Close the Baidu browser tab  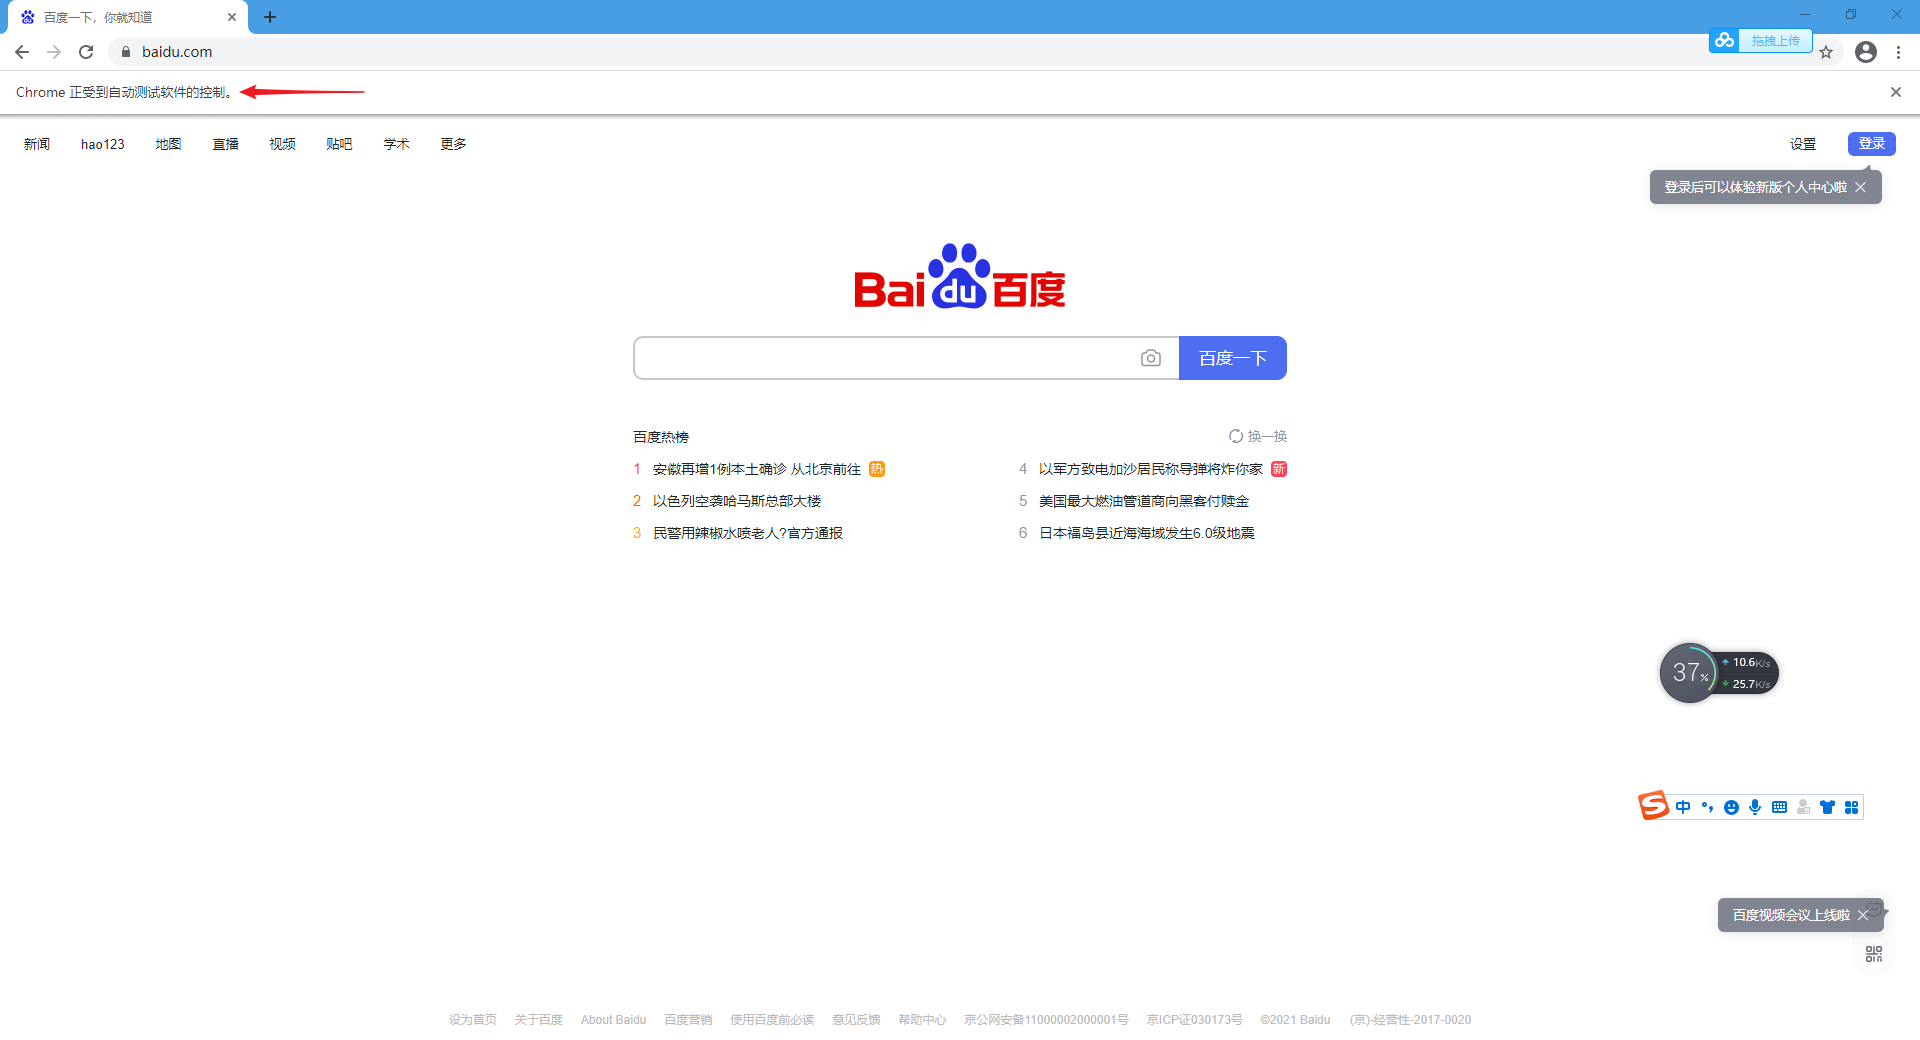[232, 17]
